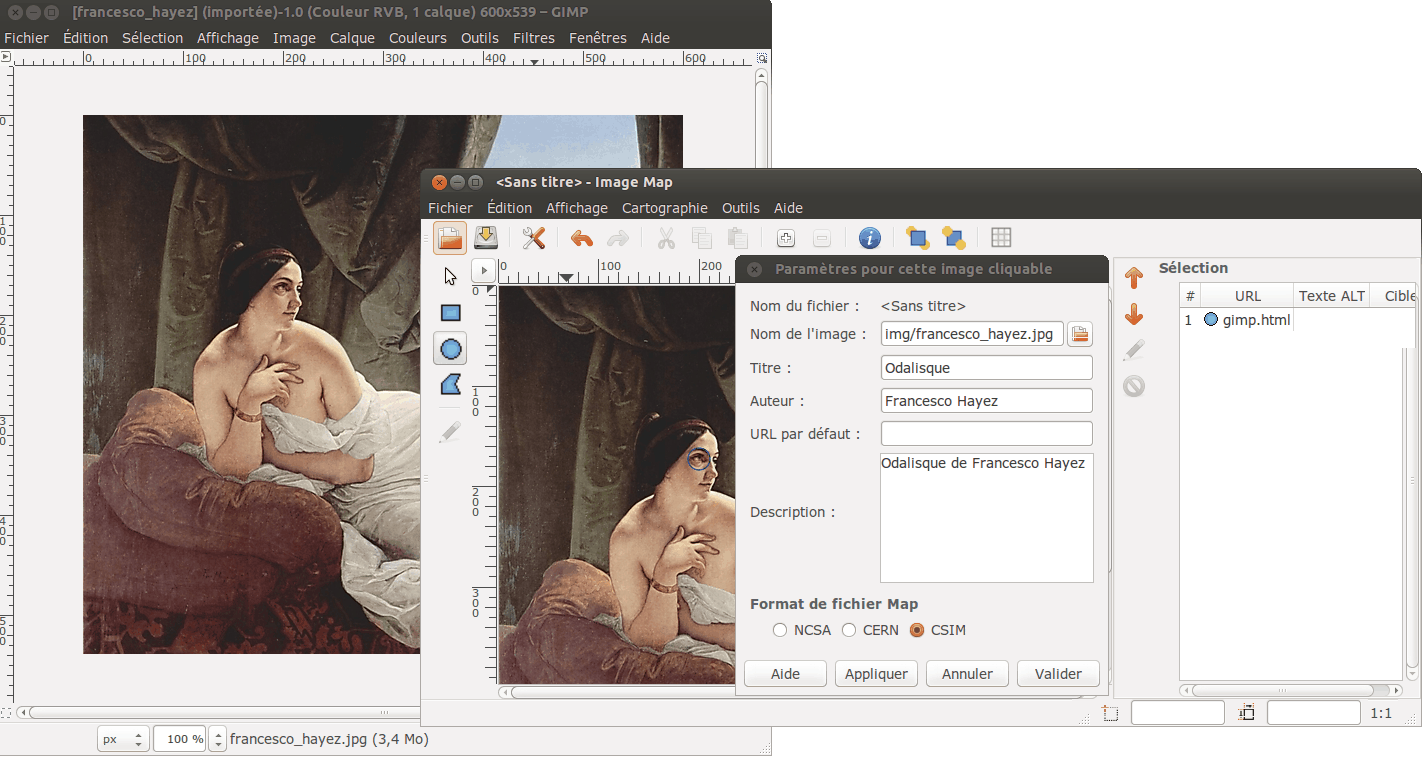Image resolution: width=1426 pixels, height=773 pixels.
Task: Click the 100 % zoom field in GIMP
Action: (182, 740)
